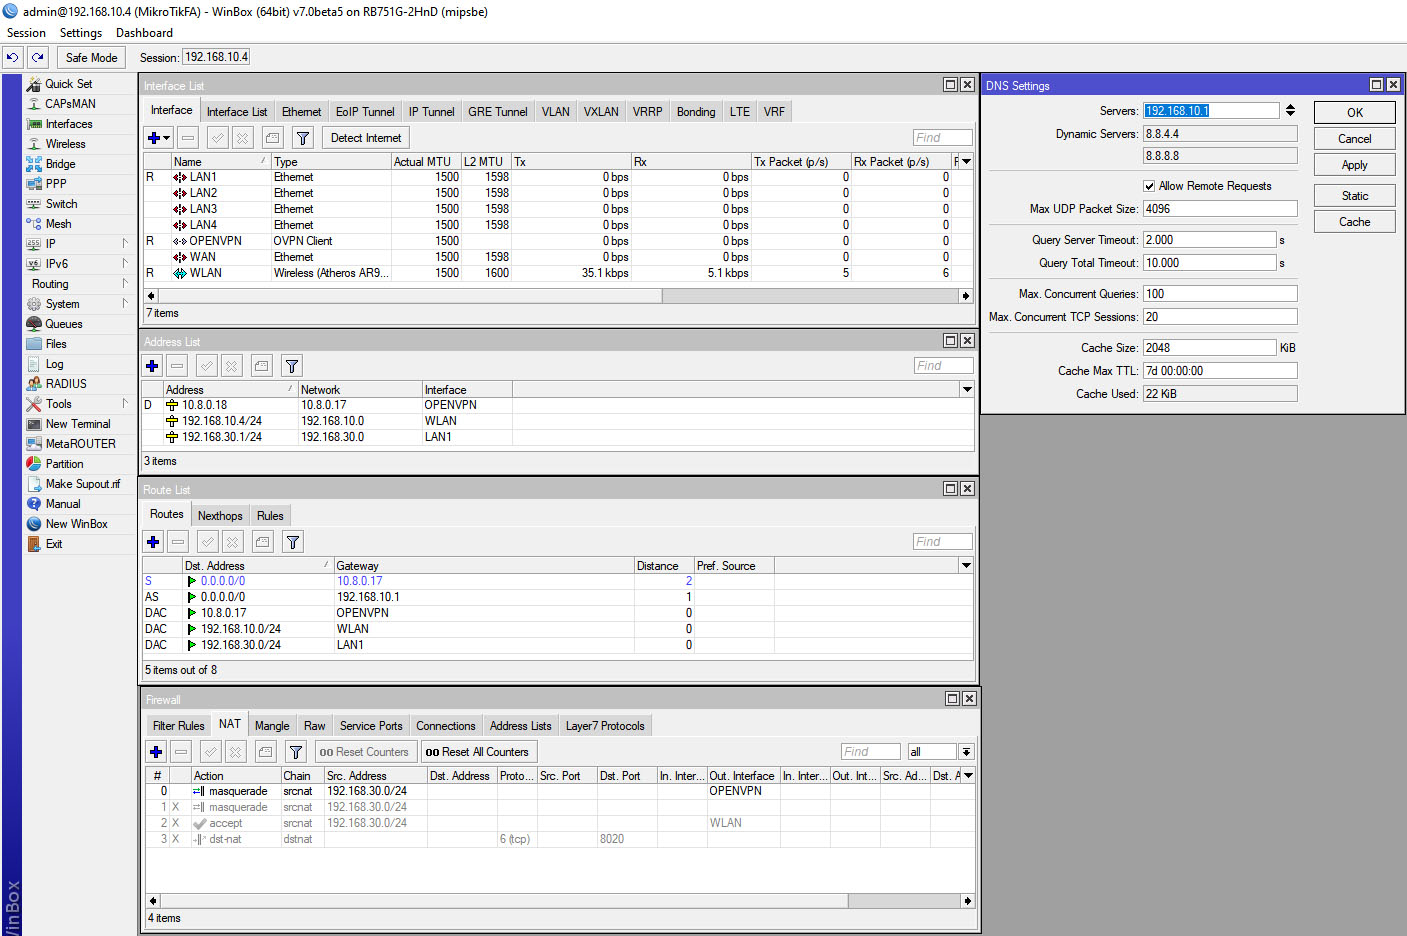The width and height of the screenshot is (1407, 936).
Task: Open Wireless from the sidebar
Action: point(65,144)
